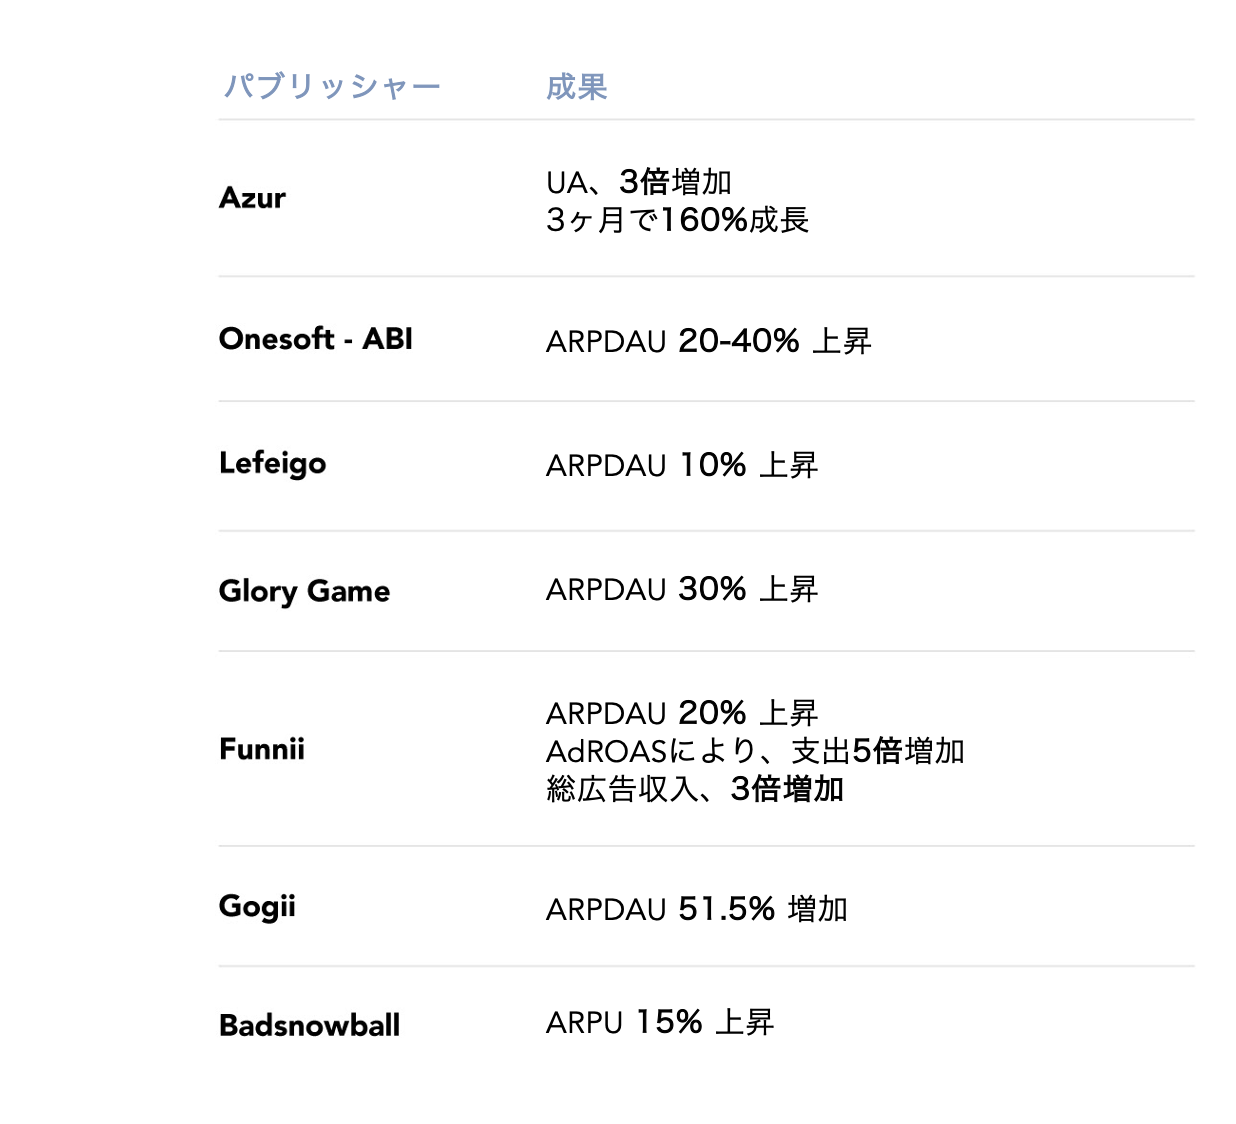Click the AdROAS word in Funnii's results

point(606,751)
